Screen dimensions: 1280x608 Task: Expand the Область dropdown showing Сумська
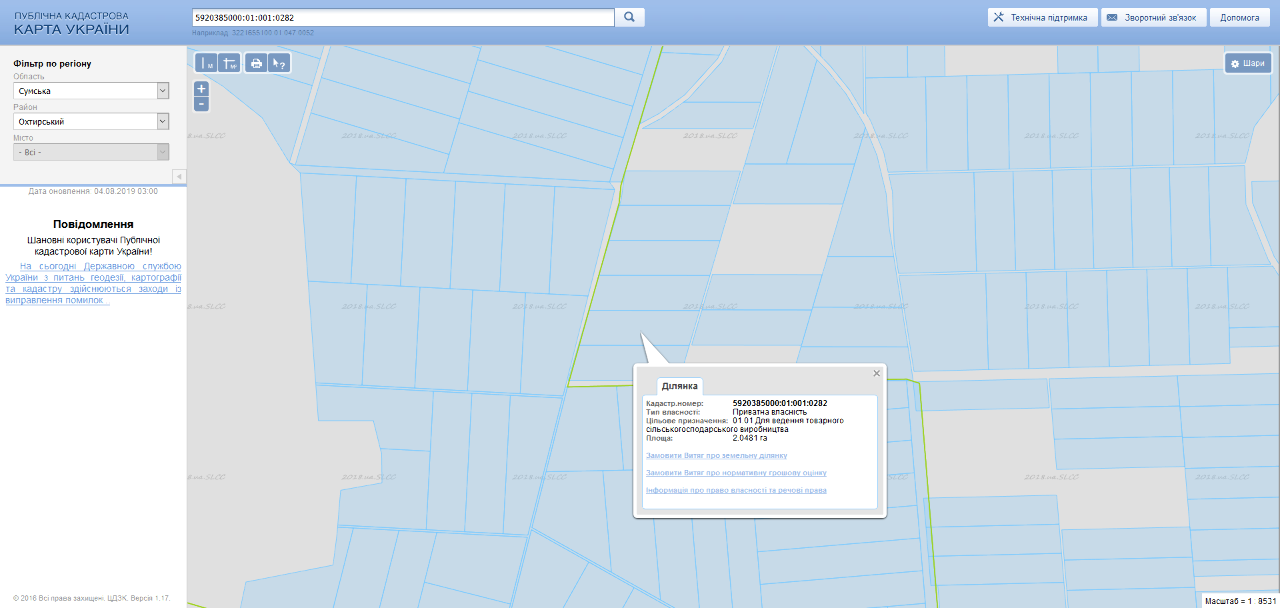91,91
